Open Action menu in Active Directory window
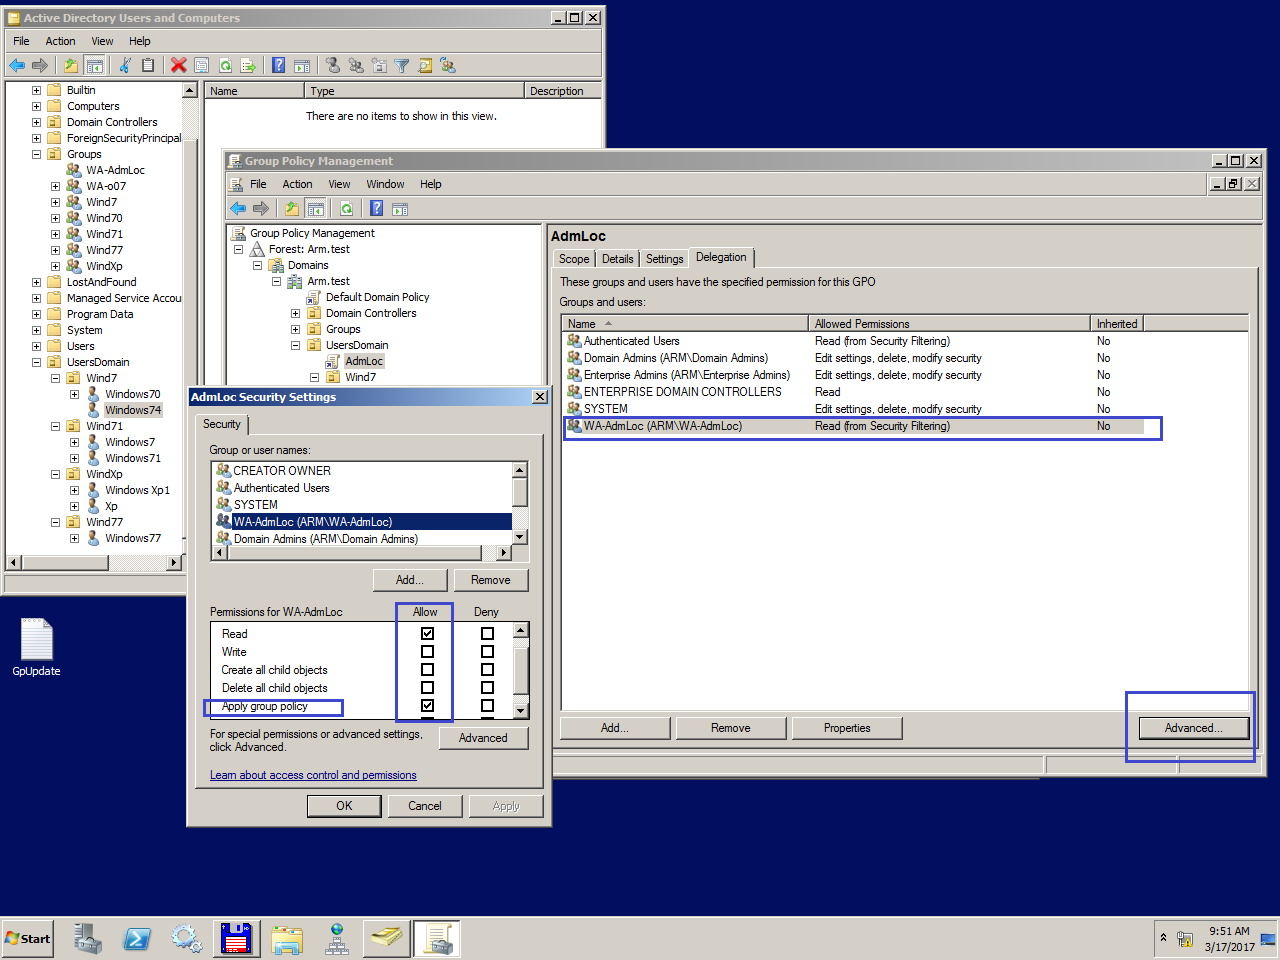The width and height of the screenshot is (1280, 960). [x=60, y=41]
